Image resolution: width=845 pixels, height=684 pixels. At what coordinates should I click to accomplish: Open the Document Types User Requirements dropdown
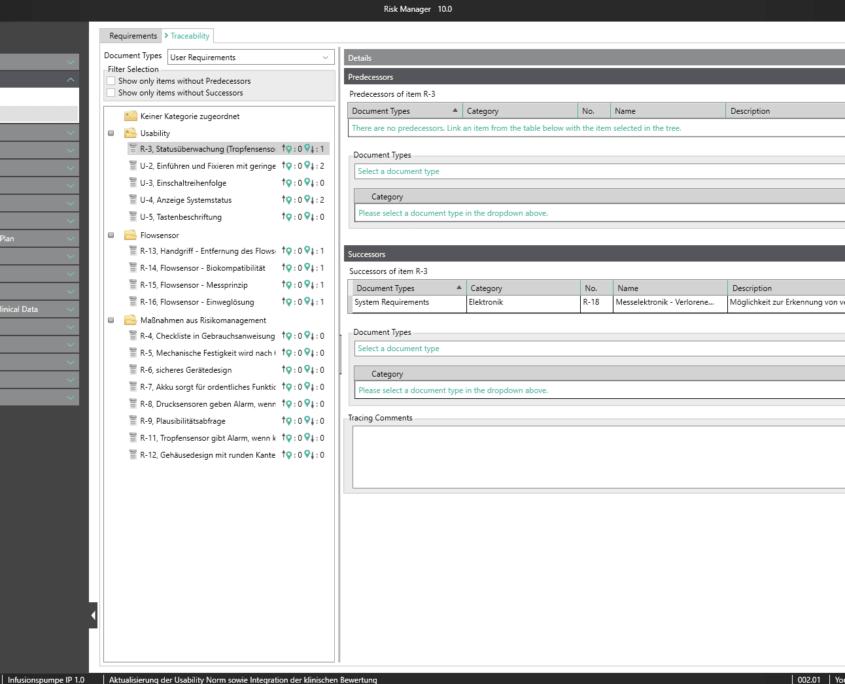250,58
